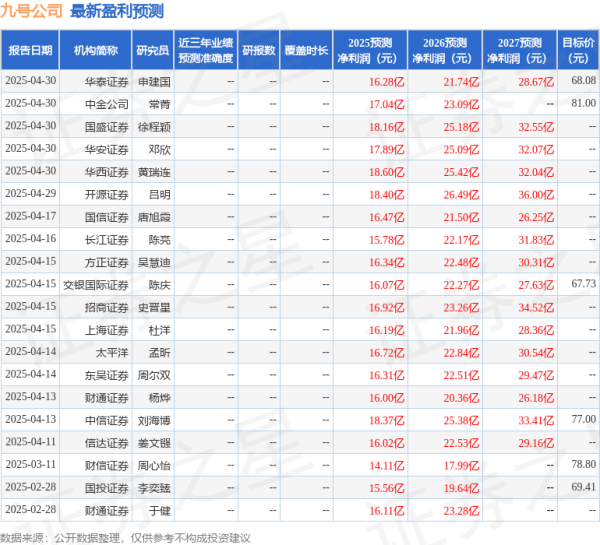Click the 15.78亿 profit value
The width and height of the screenshot is (600, 545).
click(x=386, y=240)
